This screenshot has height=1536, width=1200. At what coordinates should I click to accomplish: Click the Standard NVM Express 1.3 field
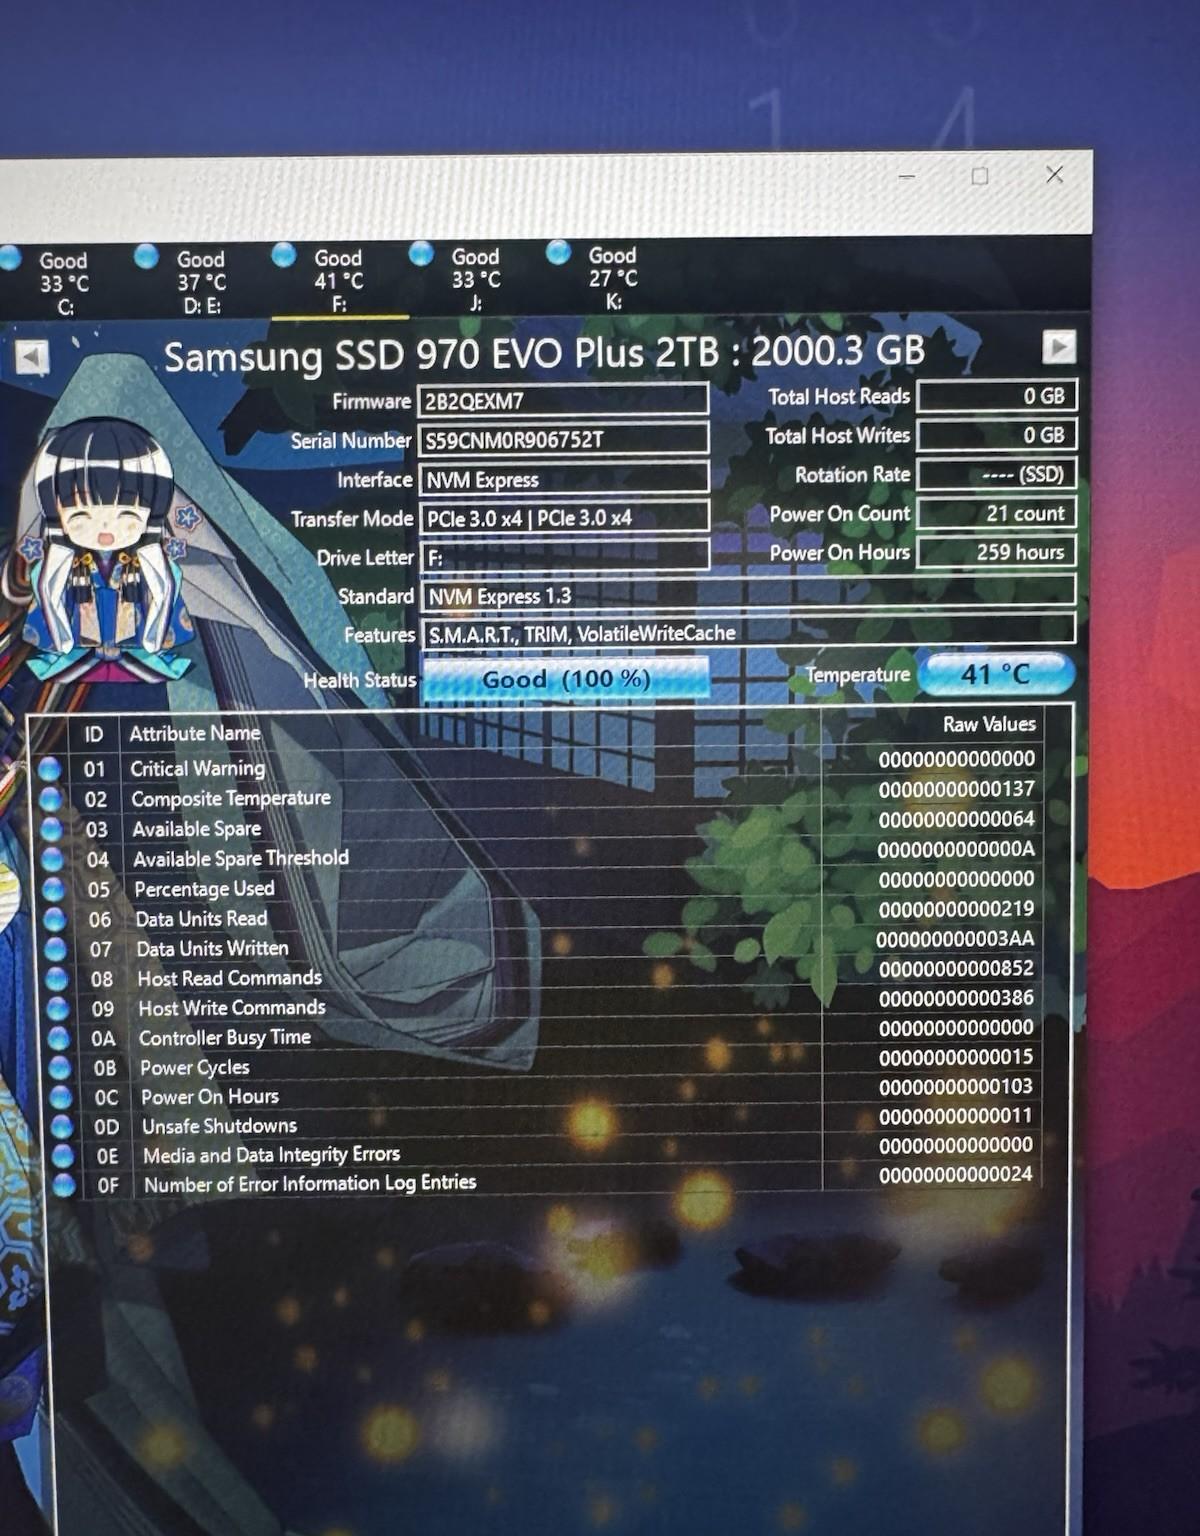coord(748,594)
